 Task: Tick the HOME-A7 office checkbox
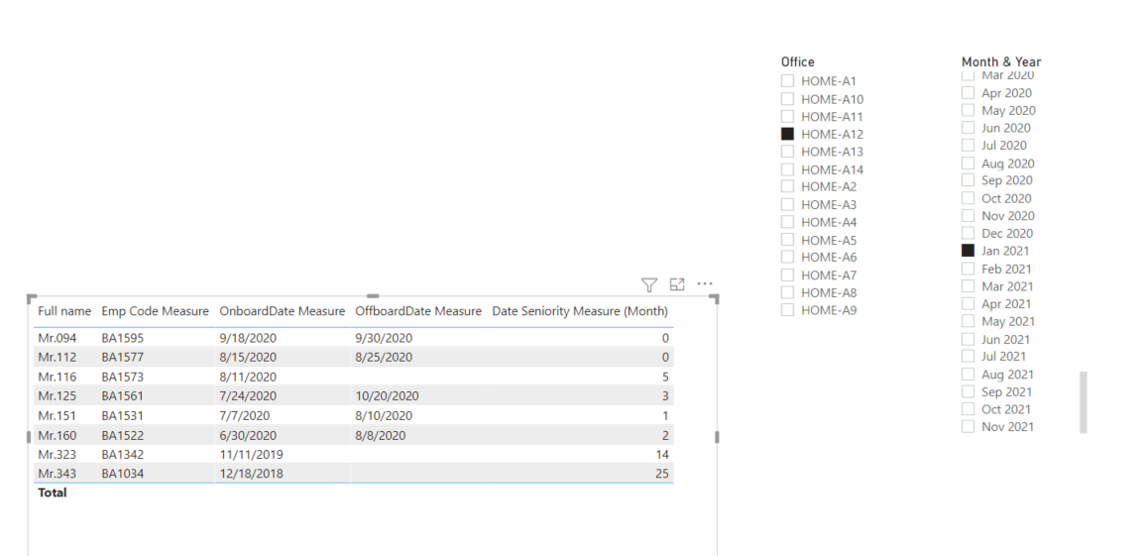point(787,275)
